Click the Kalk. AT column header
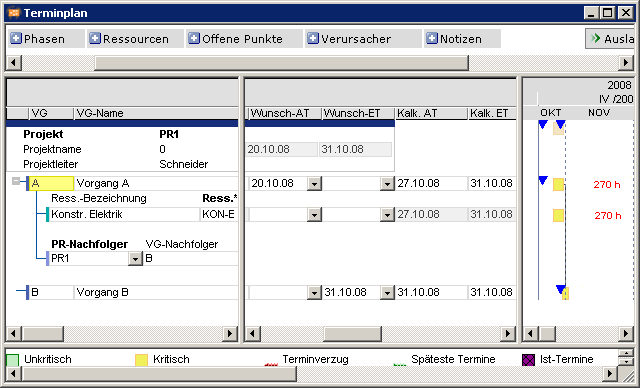 431,113
